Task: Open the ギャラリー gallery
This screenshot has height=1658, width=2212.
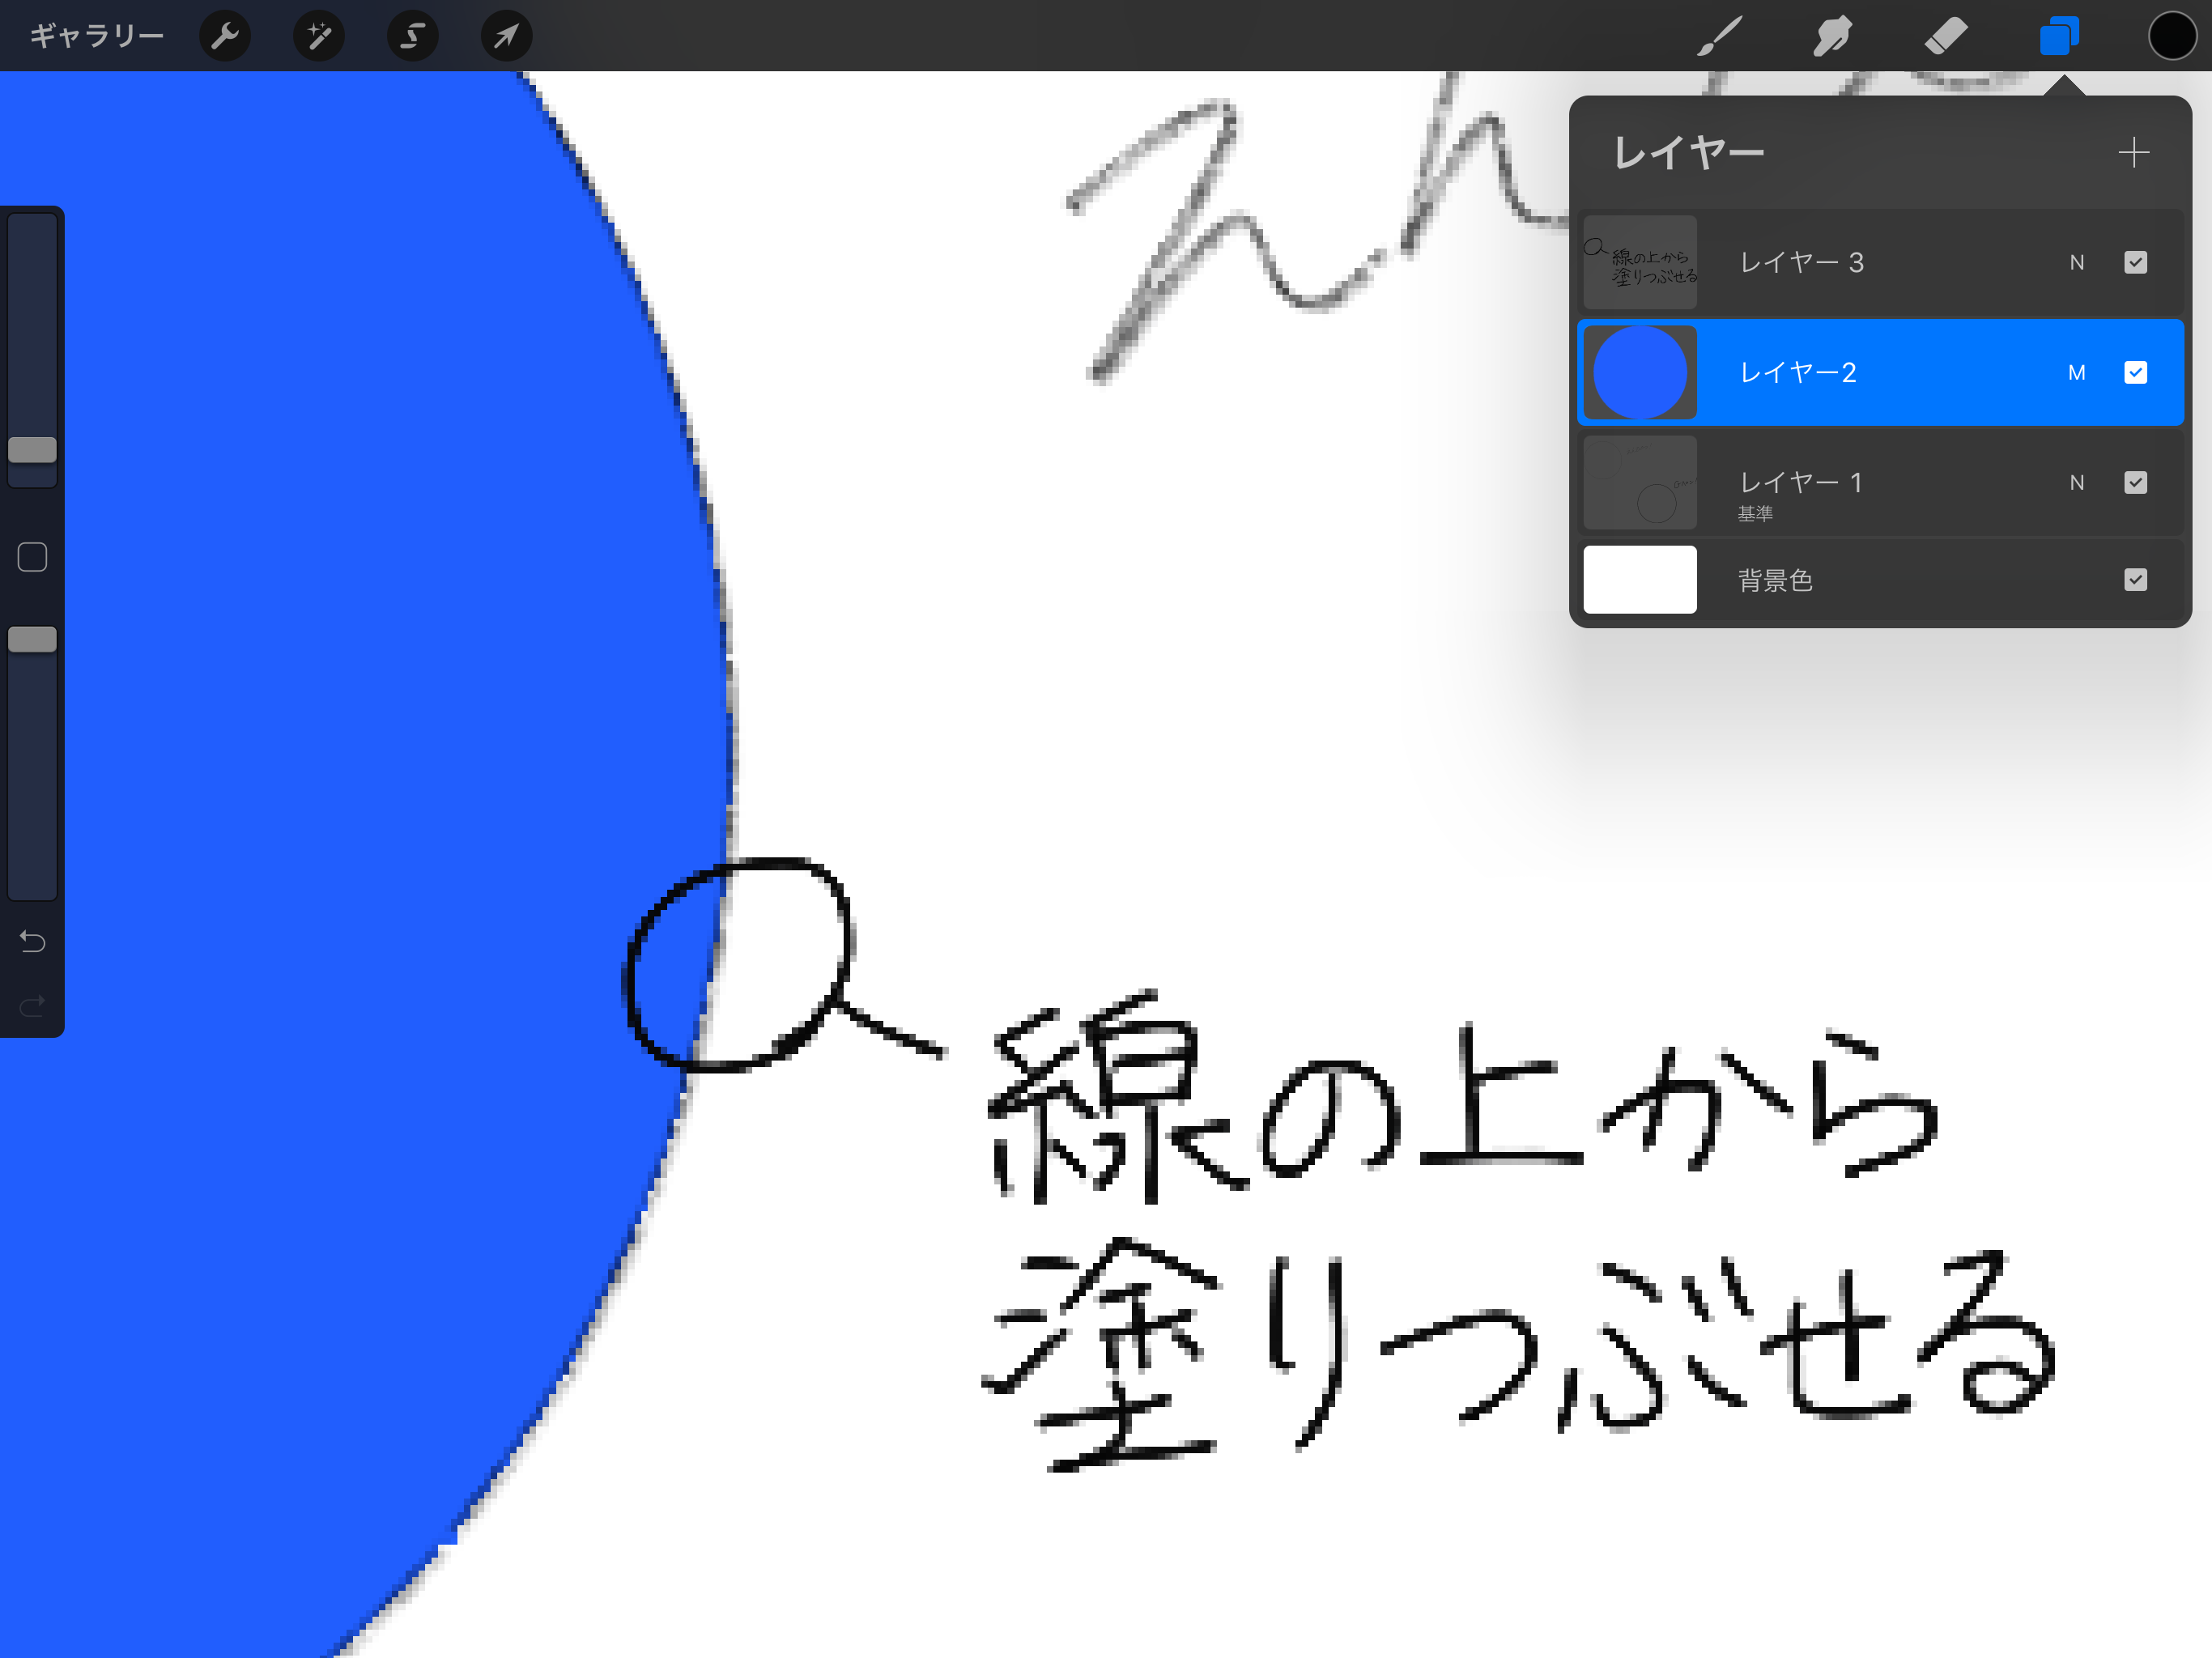Action: 97,36
